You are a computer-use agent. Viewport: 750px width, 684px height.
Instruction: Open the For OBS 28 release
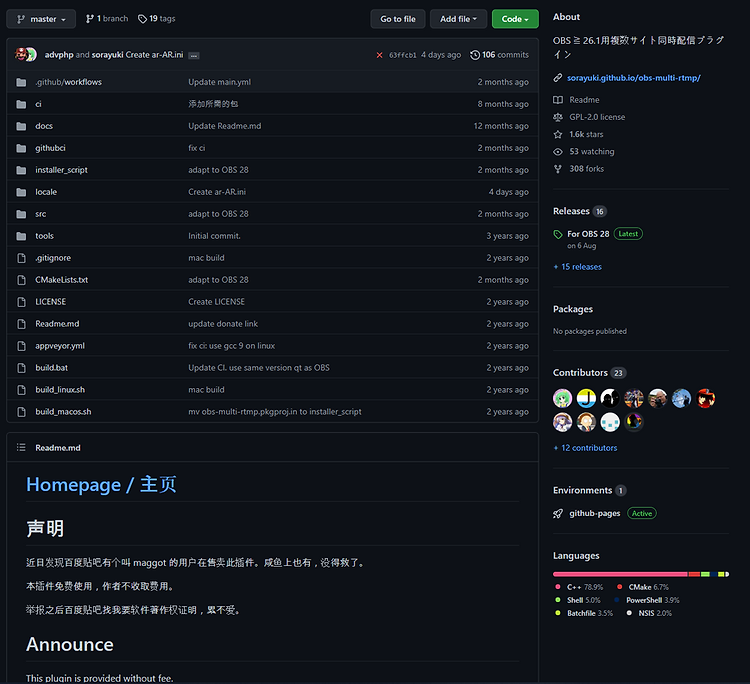pyautogui.click(x=588, y=234)
